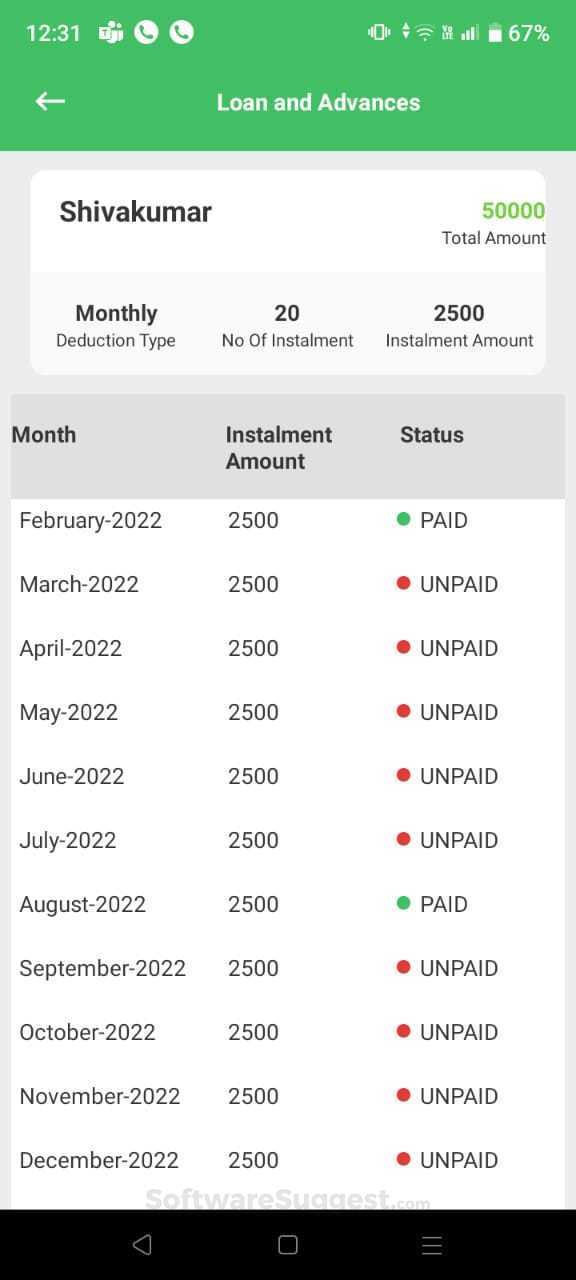Image resolution: width=576 pixels, height=1280 pixels.
Task: Toggle the PAID status dot for August-2022
Action: click(405, 904)
